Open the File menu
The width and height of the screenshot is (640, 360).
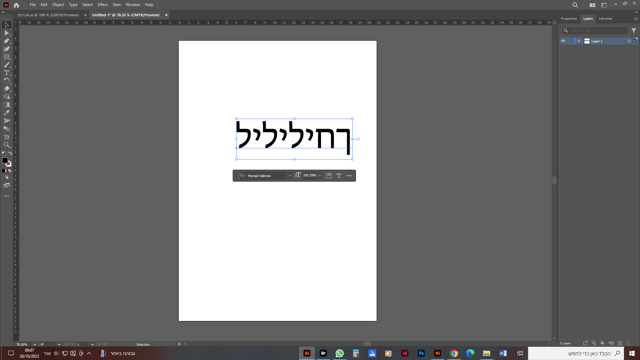[33, 5]
